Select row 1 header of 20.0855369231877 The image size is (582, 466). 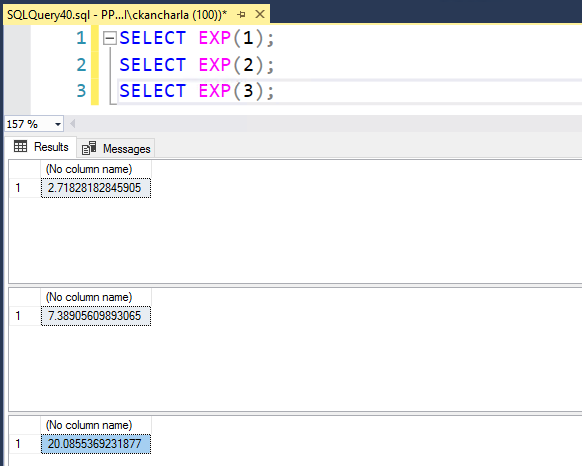tap(24, 444)
